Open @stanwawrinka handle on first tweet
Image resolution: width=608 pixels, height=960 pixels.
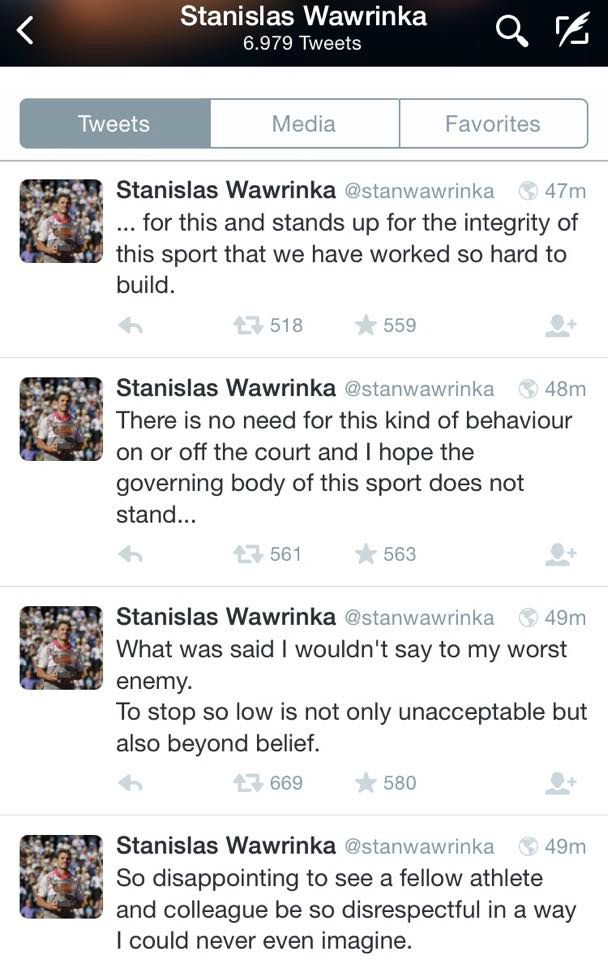(419, 190)
